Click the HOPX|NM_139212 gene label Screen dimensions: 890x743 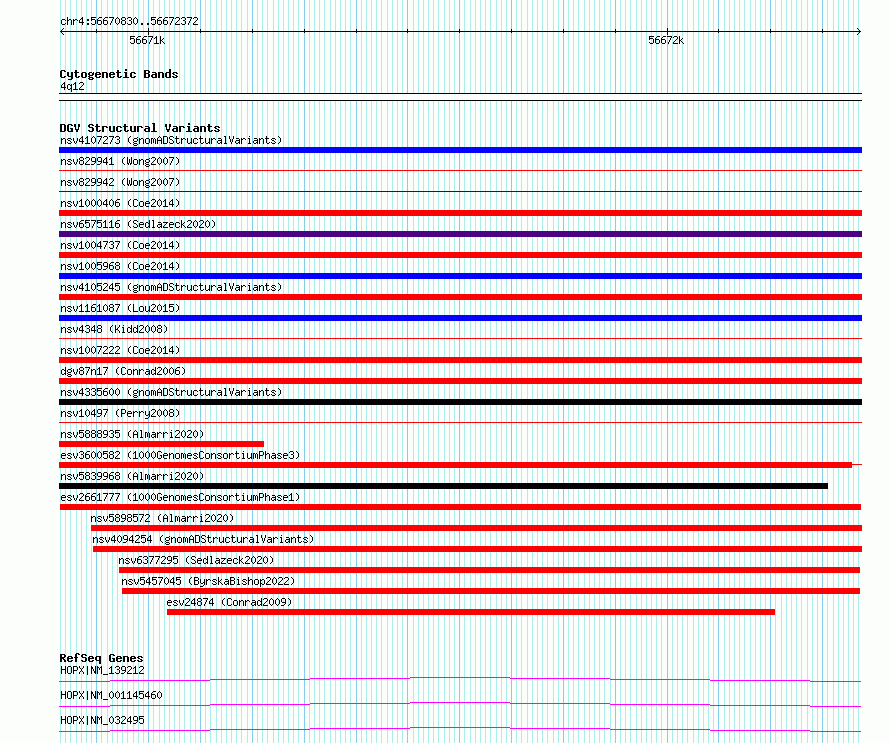(102, 670)
